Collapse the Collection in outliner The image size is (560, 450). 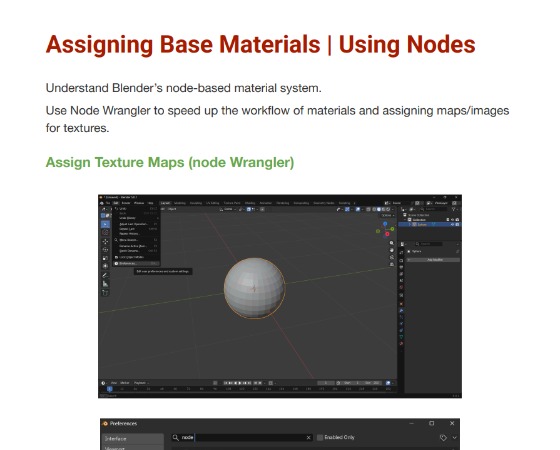pos(405,220)
